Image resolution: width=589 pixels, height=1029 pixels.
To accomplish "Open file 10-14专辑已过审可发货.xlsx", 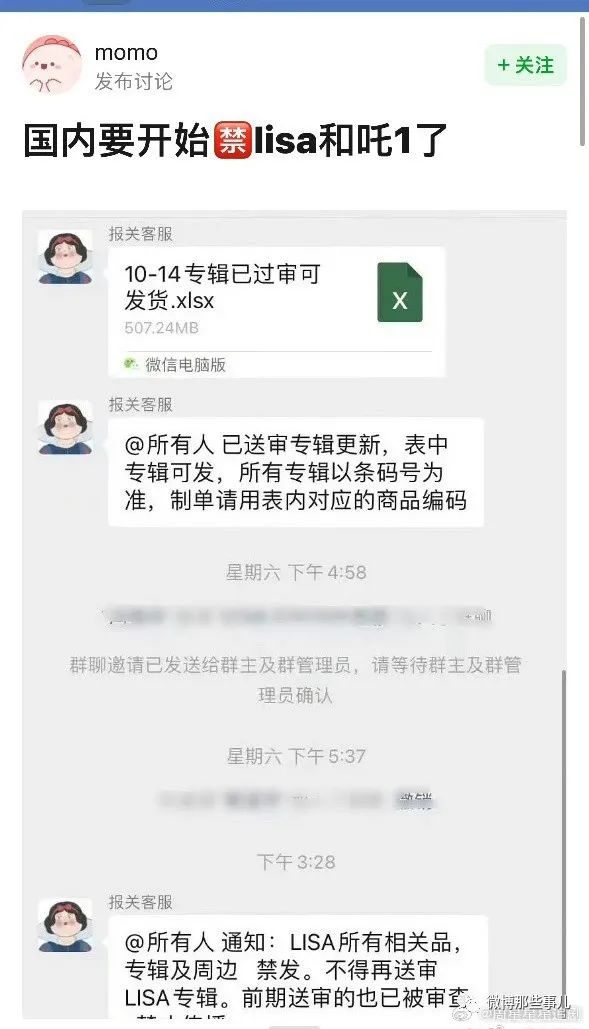I will [x=276, y=311].
